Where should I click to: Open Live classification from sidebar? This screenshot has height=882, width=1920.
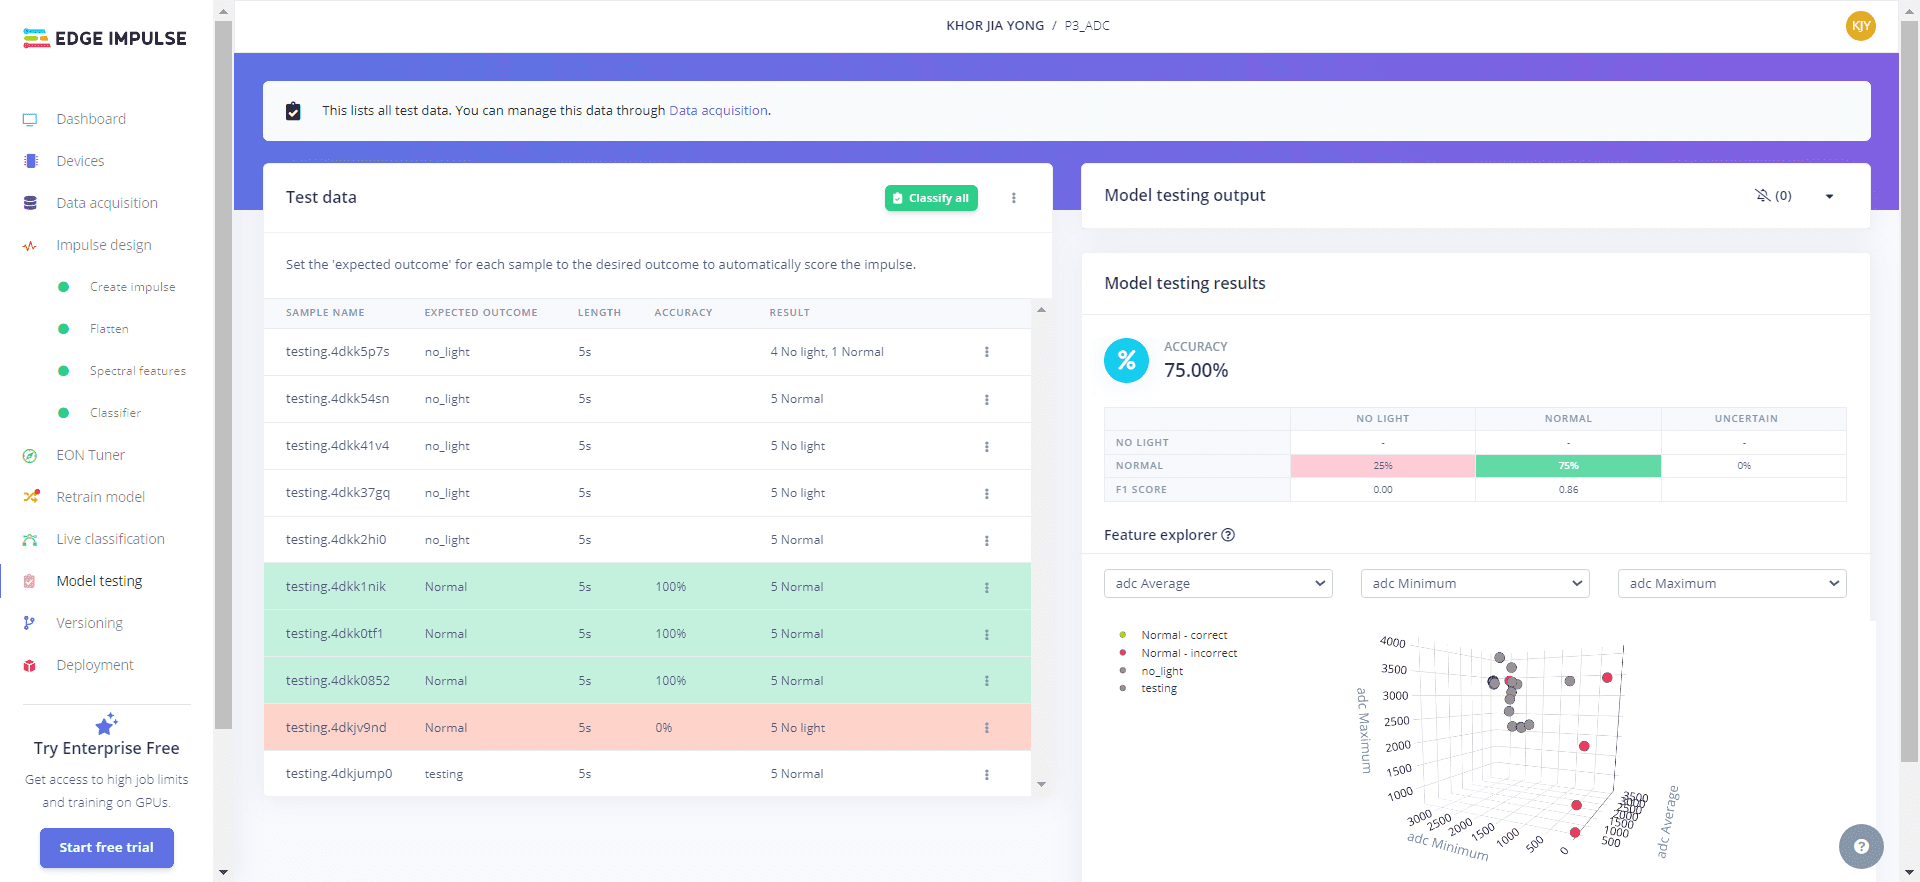pos(110,539)
